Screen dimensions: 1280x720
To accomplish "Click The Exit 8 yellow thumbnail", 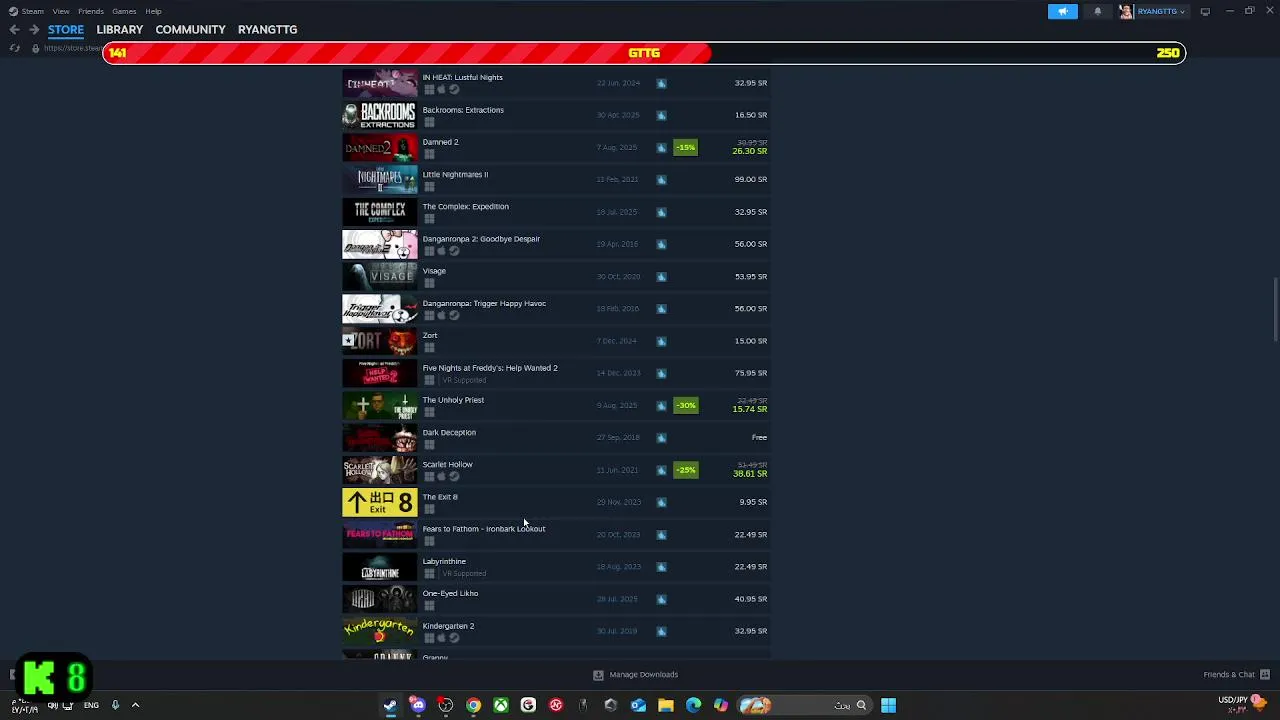I will pos(379,502).
